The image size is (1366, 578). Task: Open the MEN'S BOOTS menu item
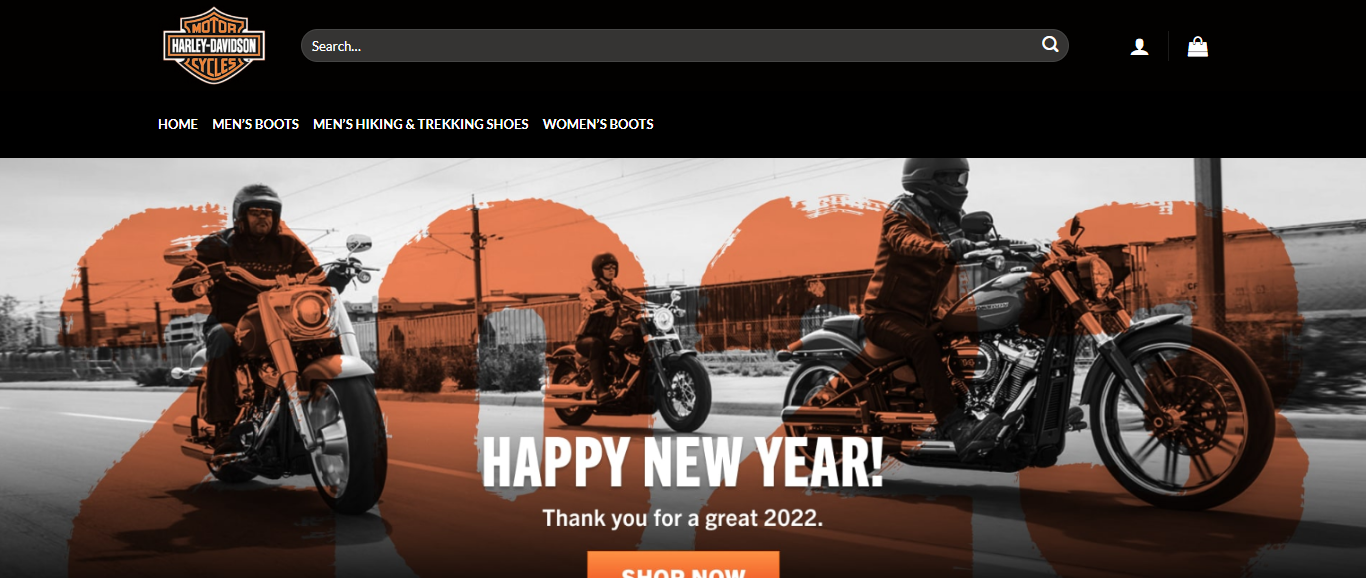255,124
